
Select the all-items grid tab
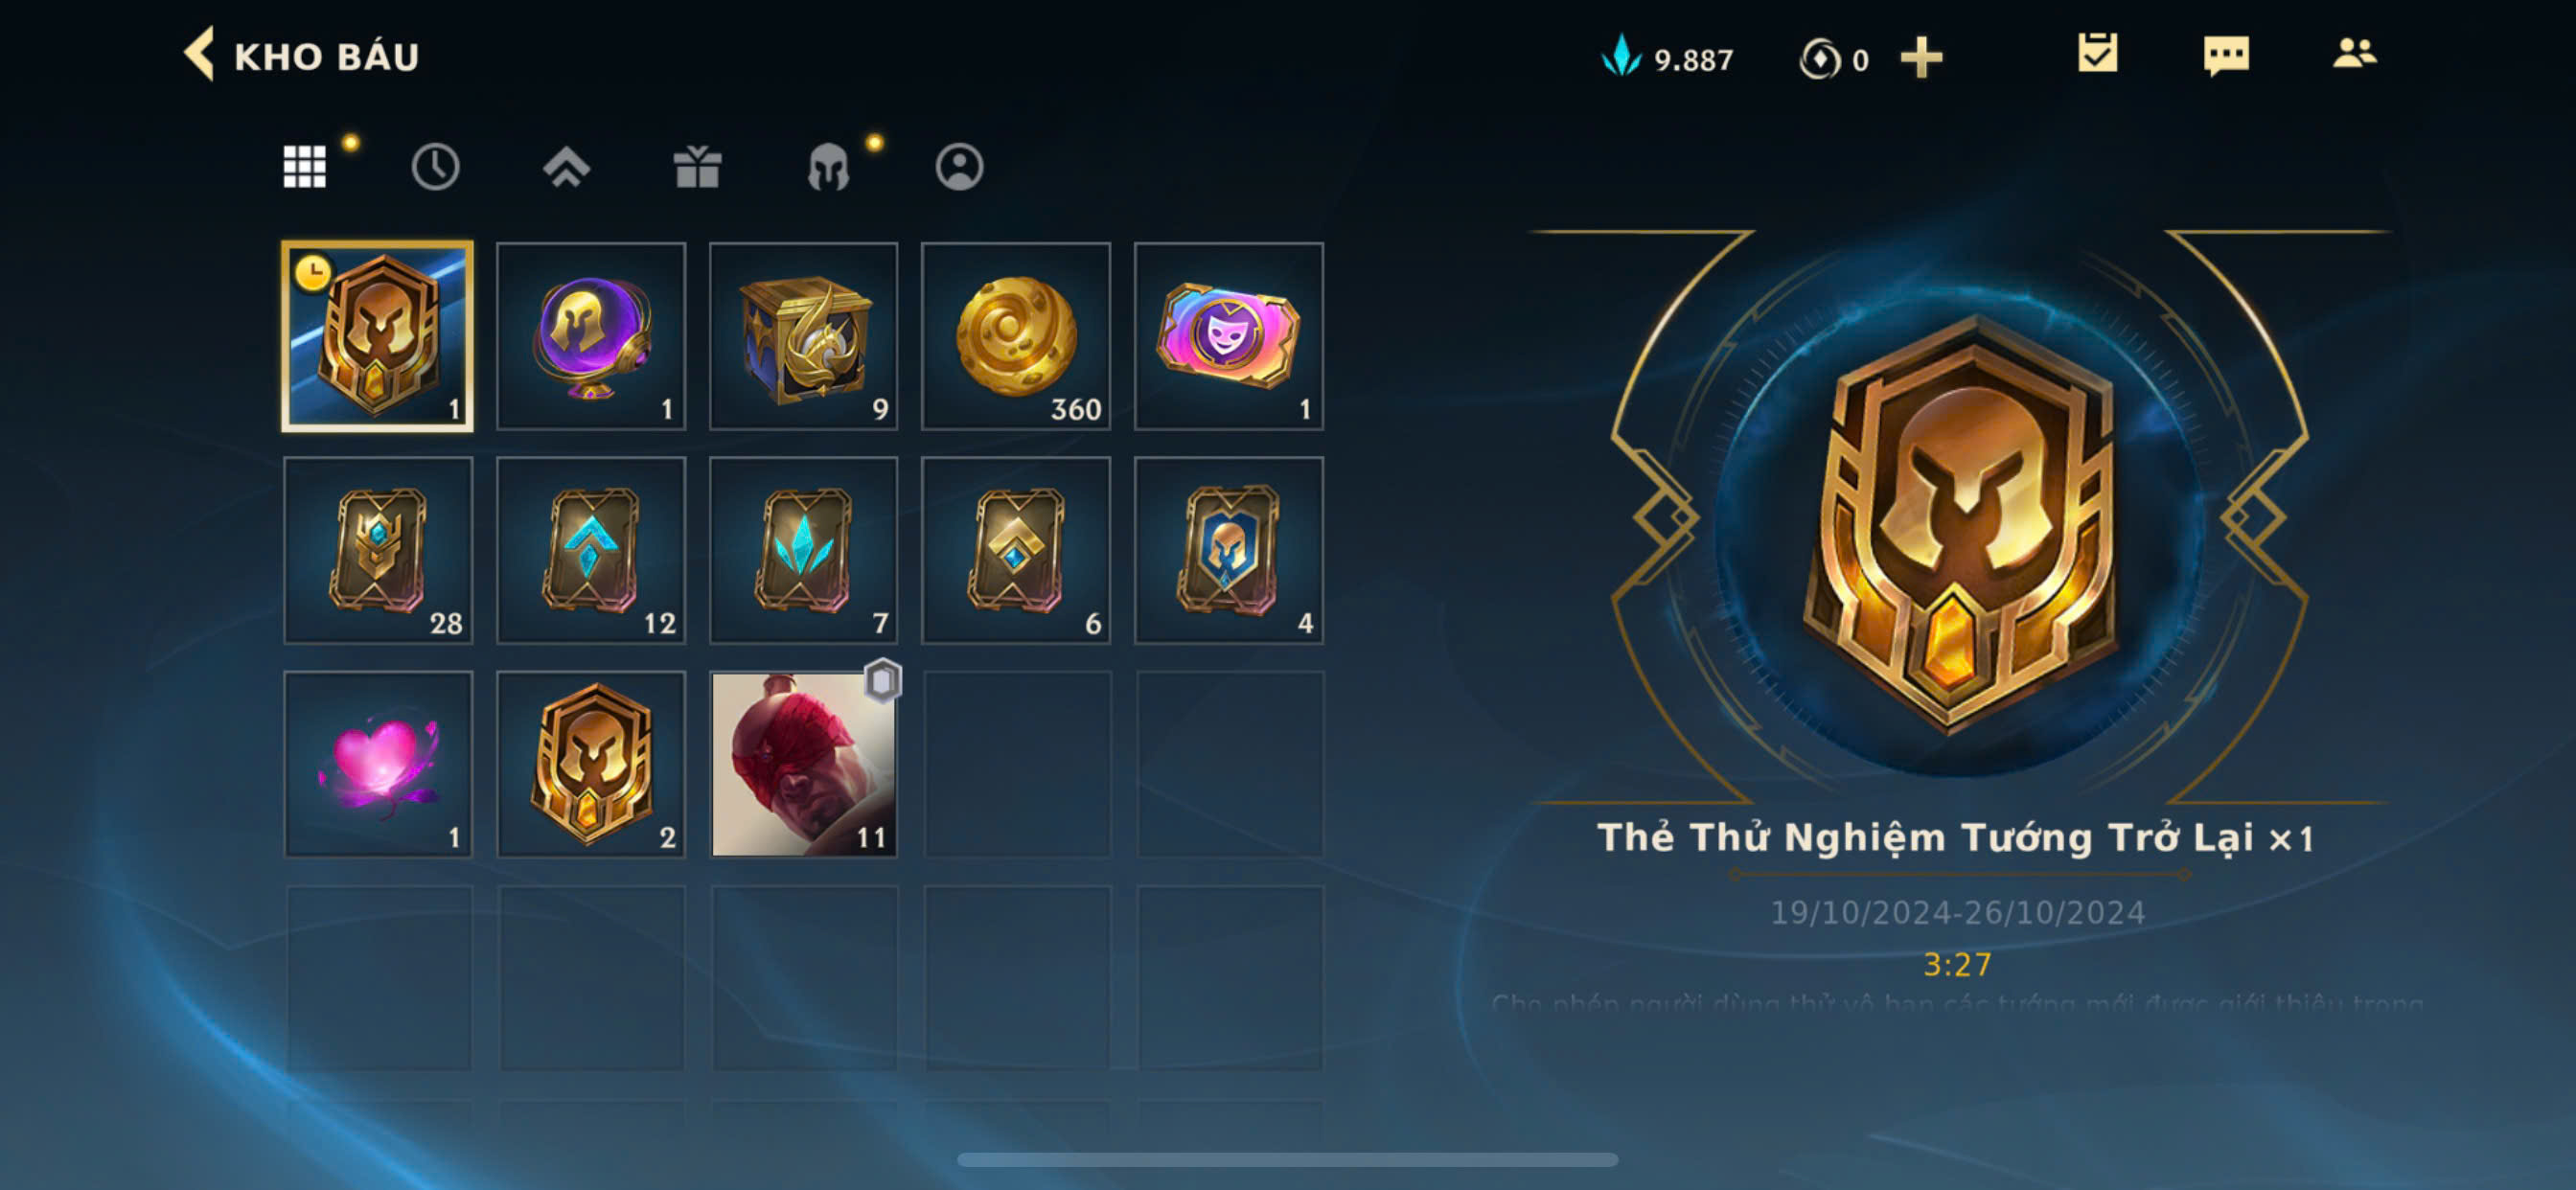pos(305,166)
